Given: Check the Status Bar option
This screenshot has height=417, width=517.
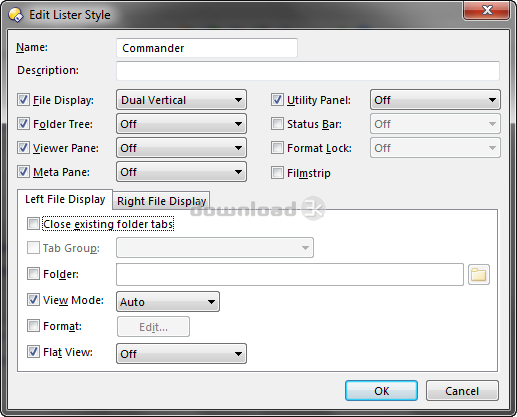Looking at the screenshot, I should tap(277, 124).
